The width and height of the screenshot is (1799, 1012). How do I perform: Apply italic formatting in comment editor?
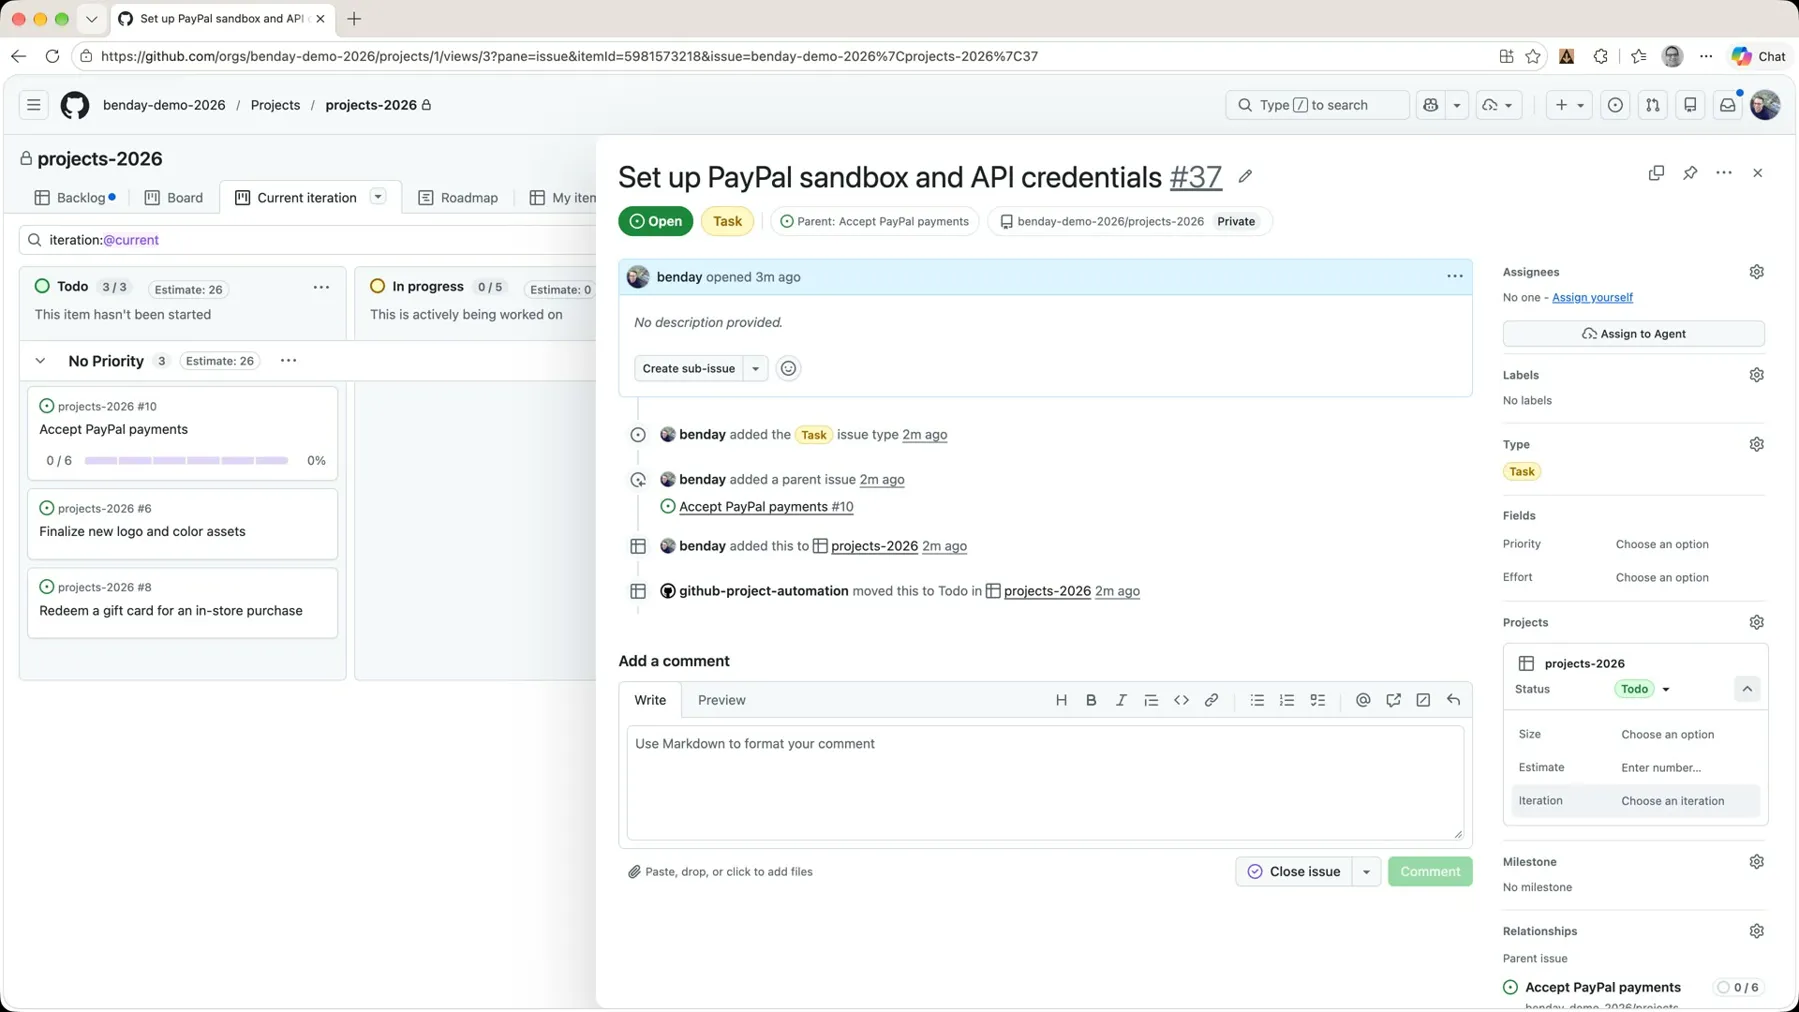tap(1121, 700)
